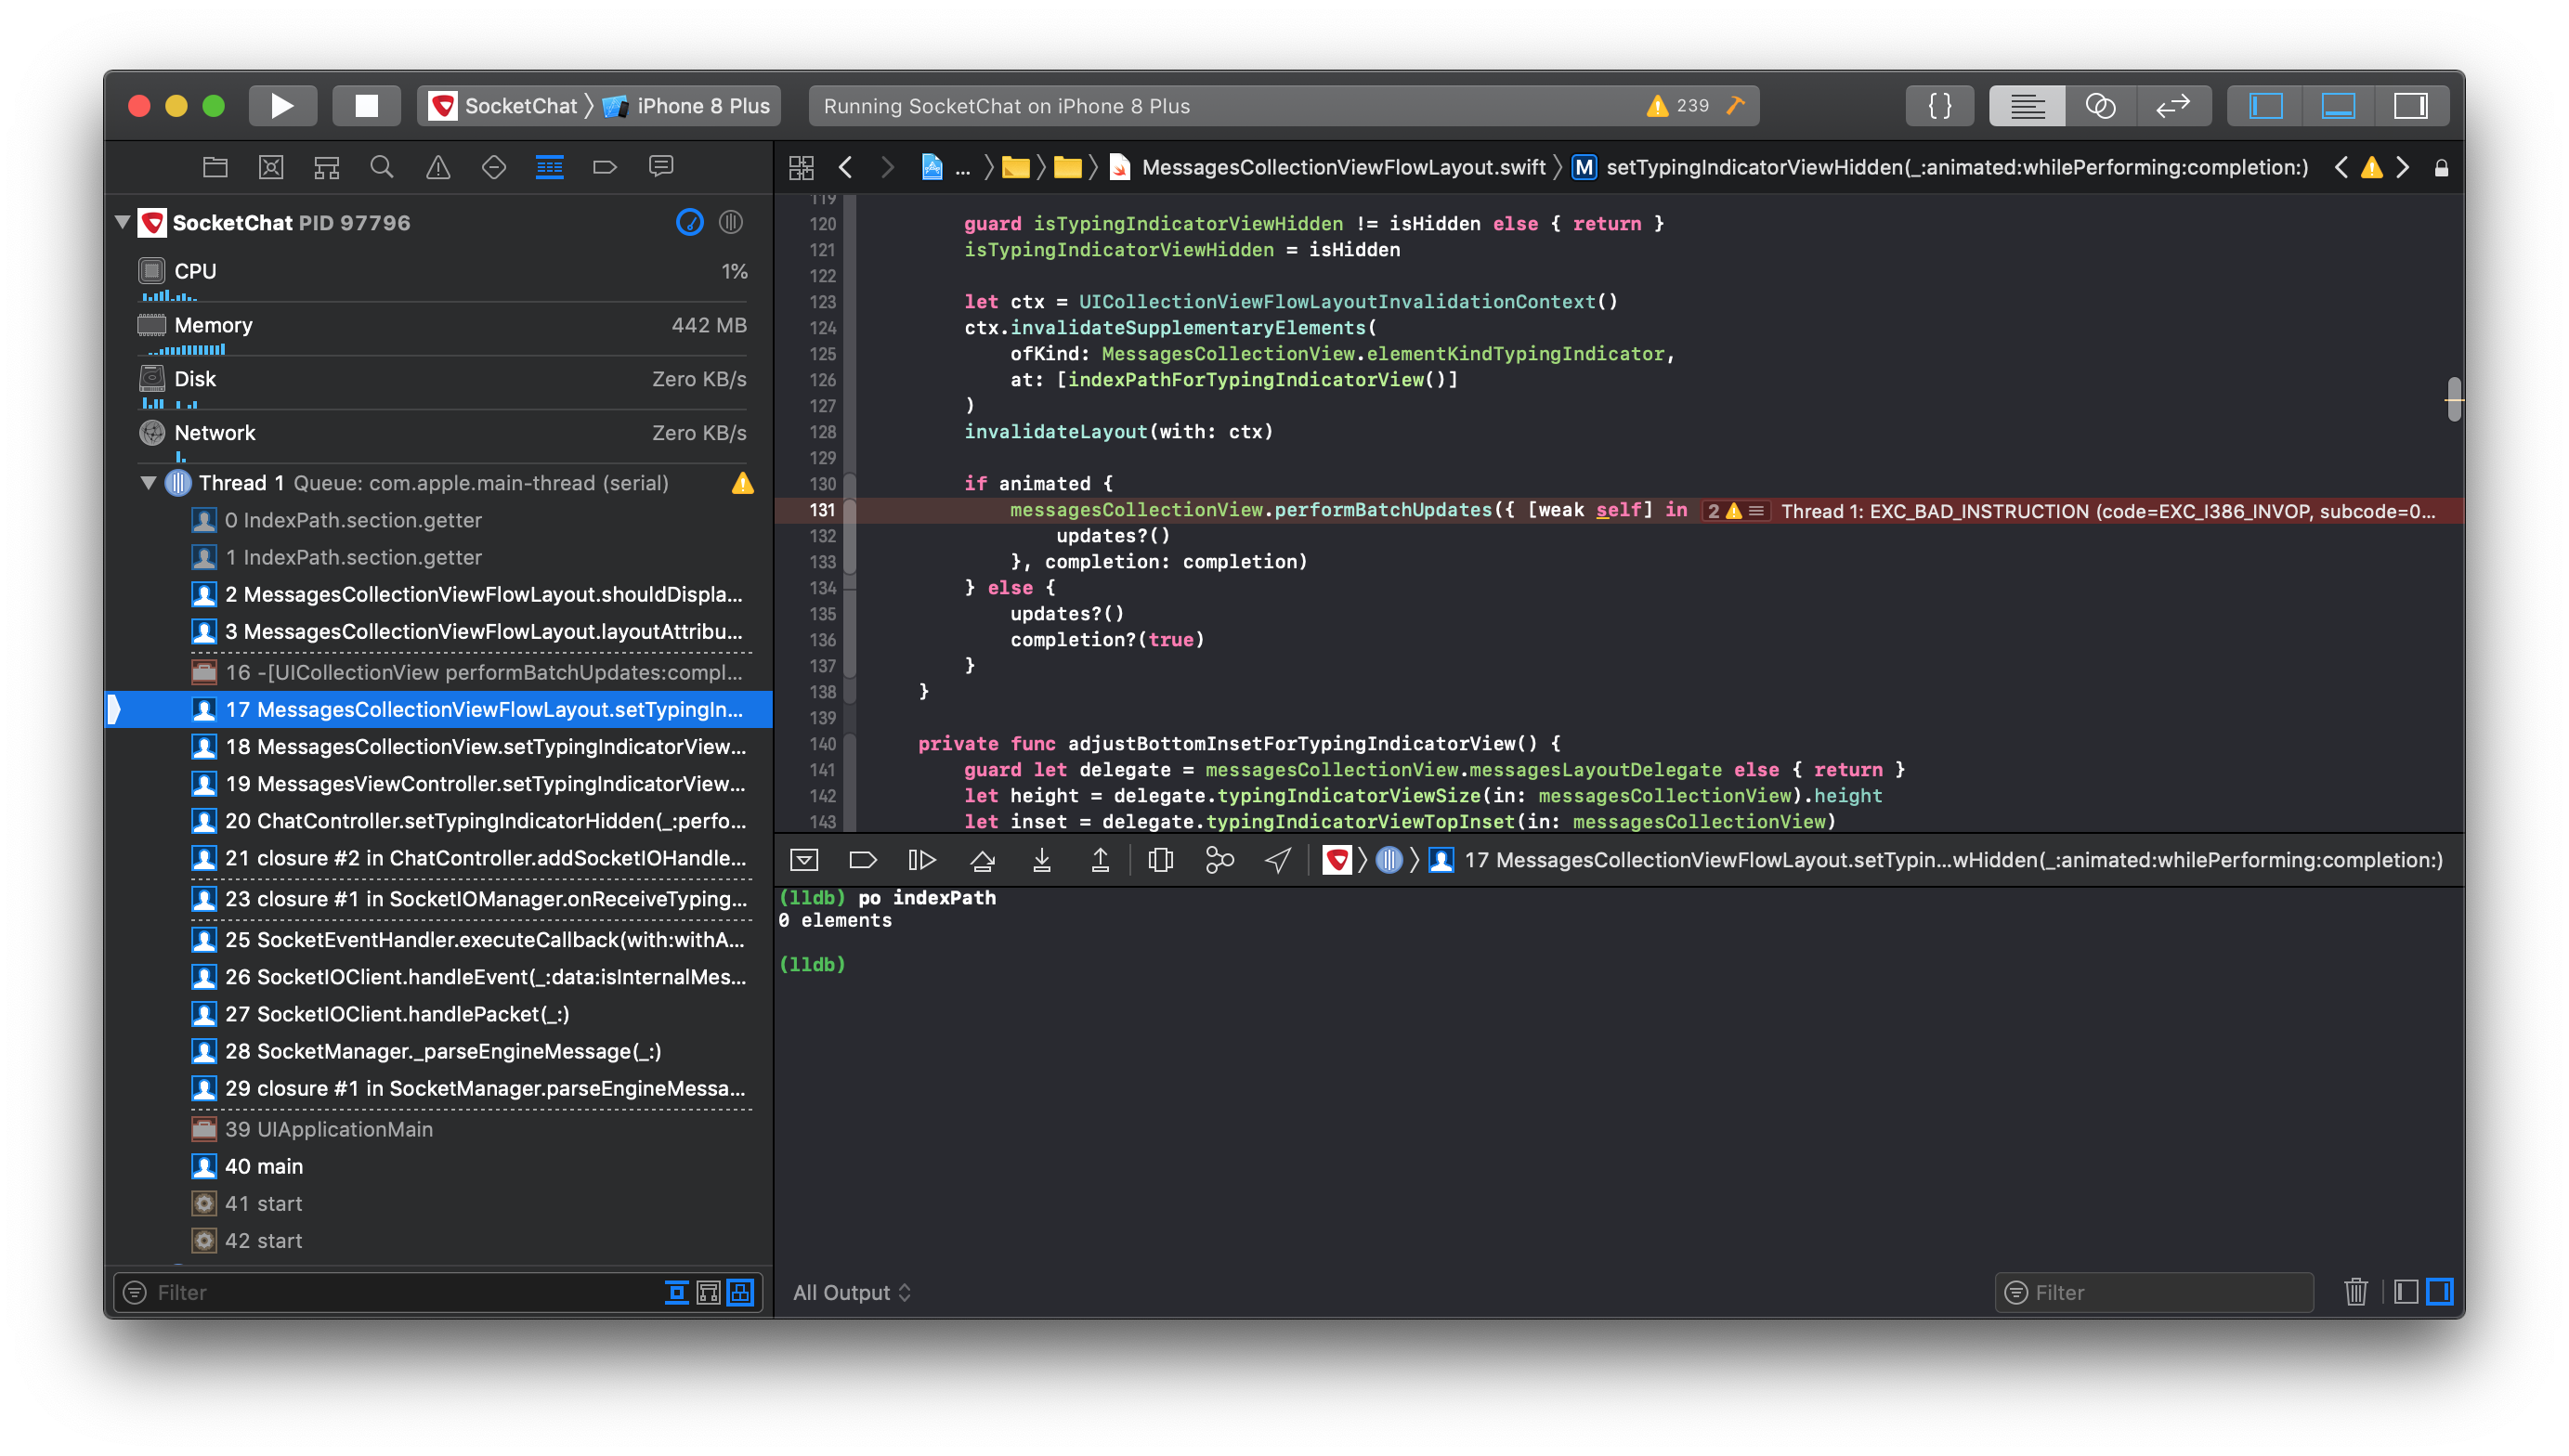The image size is (2569, 1456).
Task: Open the Test navigator tab
Action: 494,167
